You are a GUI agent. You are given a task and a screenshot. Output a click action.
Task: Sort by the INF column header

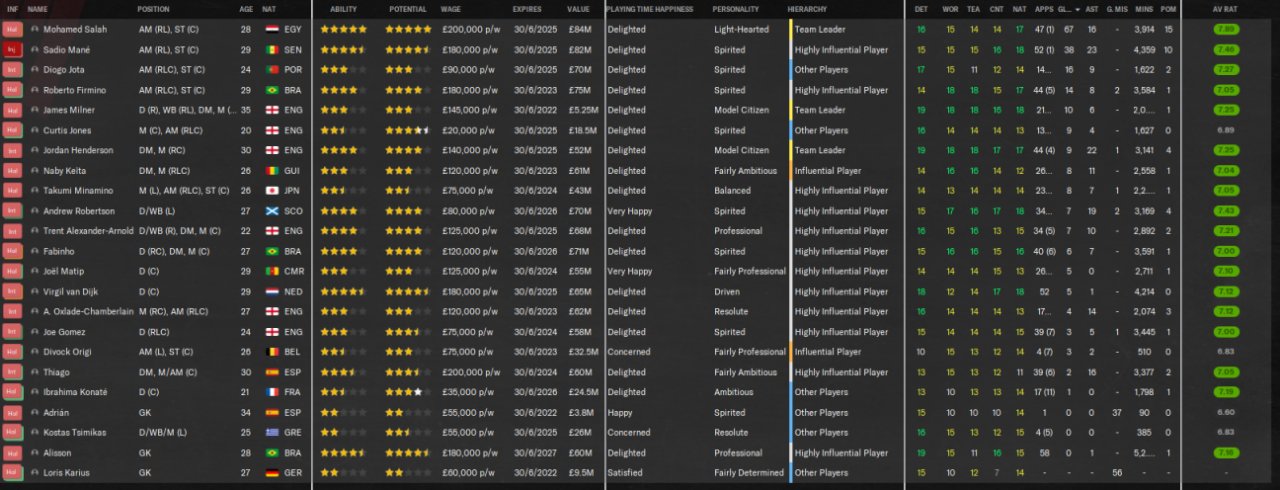tap(12, 9)
